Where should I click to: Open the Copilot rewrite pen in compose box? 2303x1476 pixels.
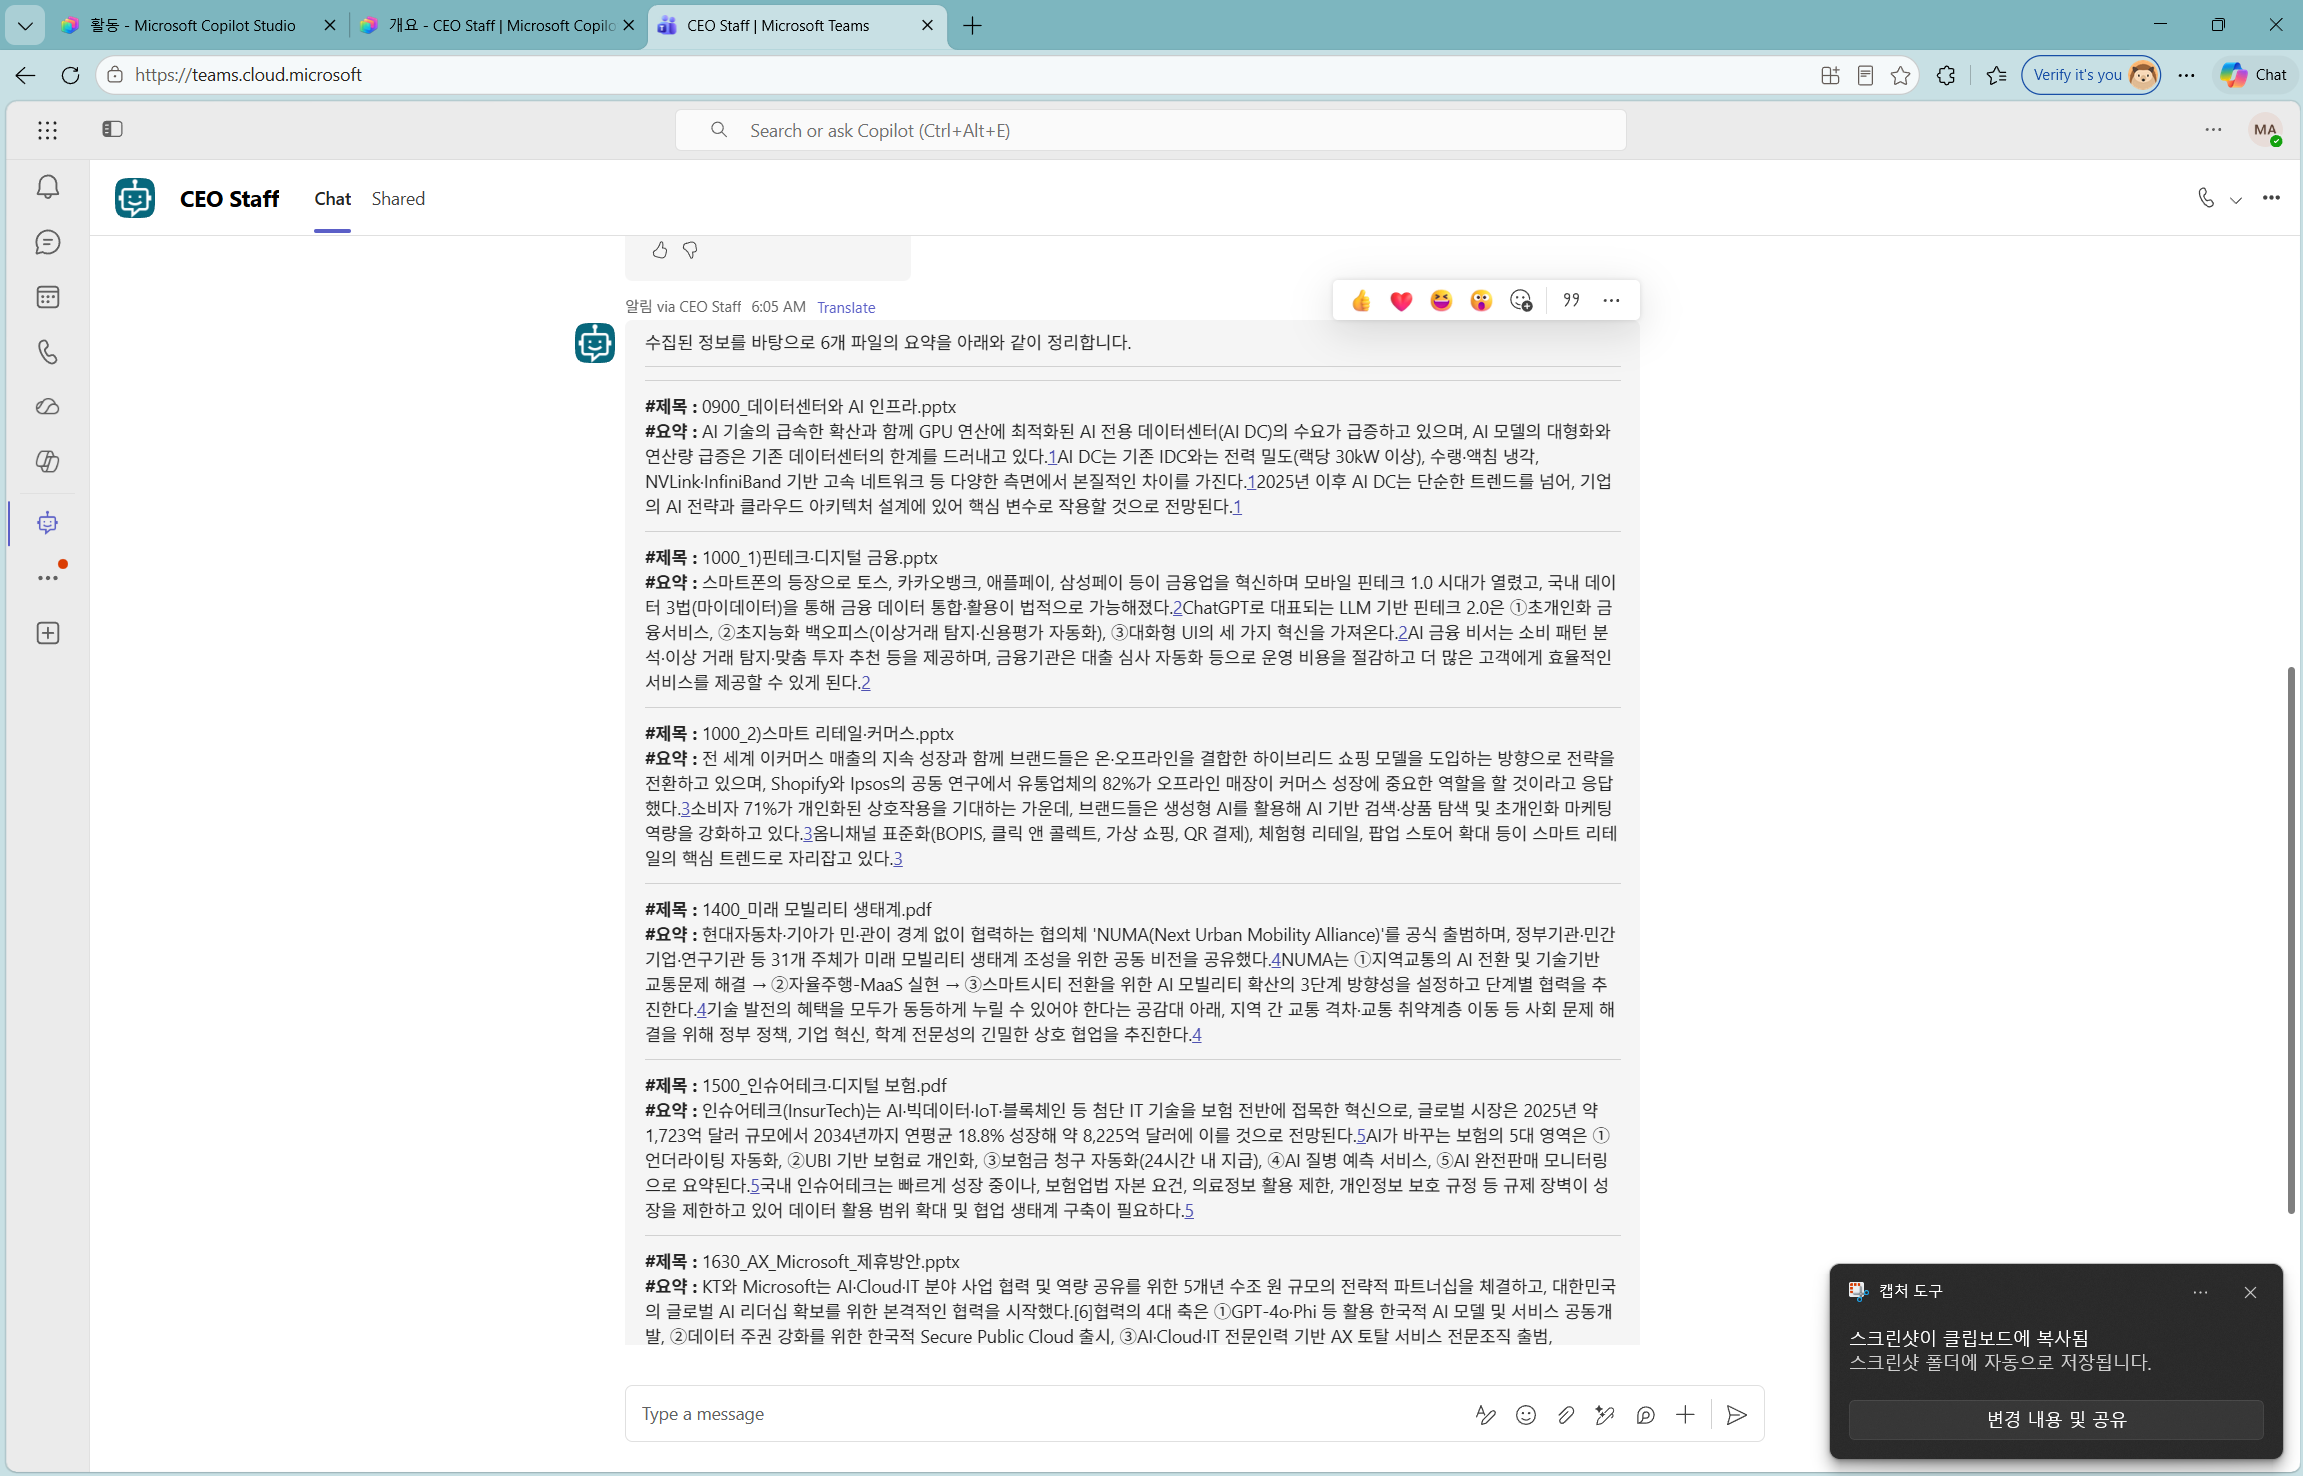tap(1605, 1414)
